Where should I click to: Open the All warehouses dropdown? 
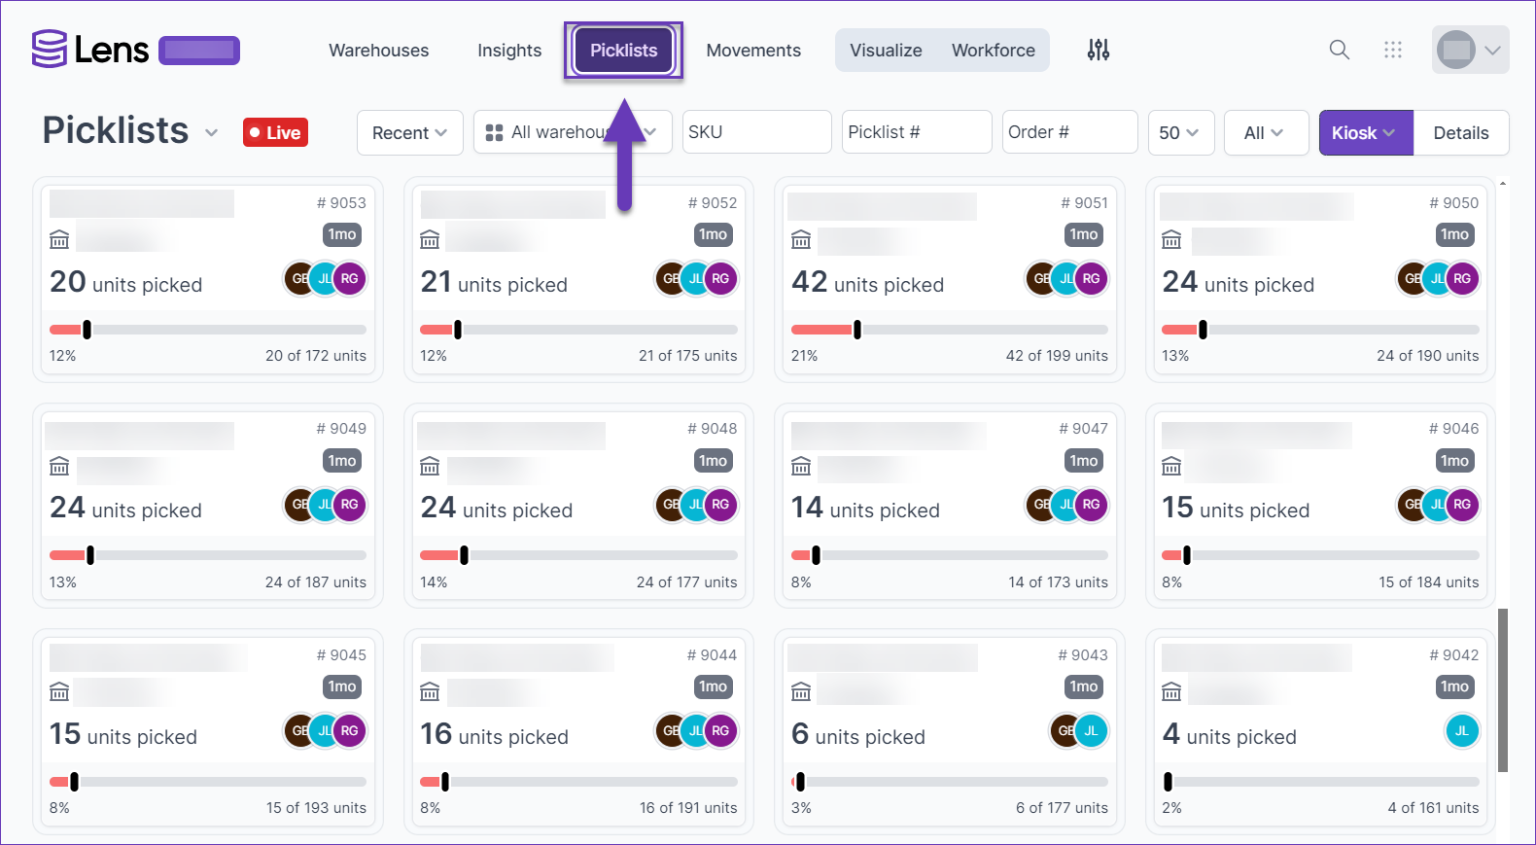572,132
